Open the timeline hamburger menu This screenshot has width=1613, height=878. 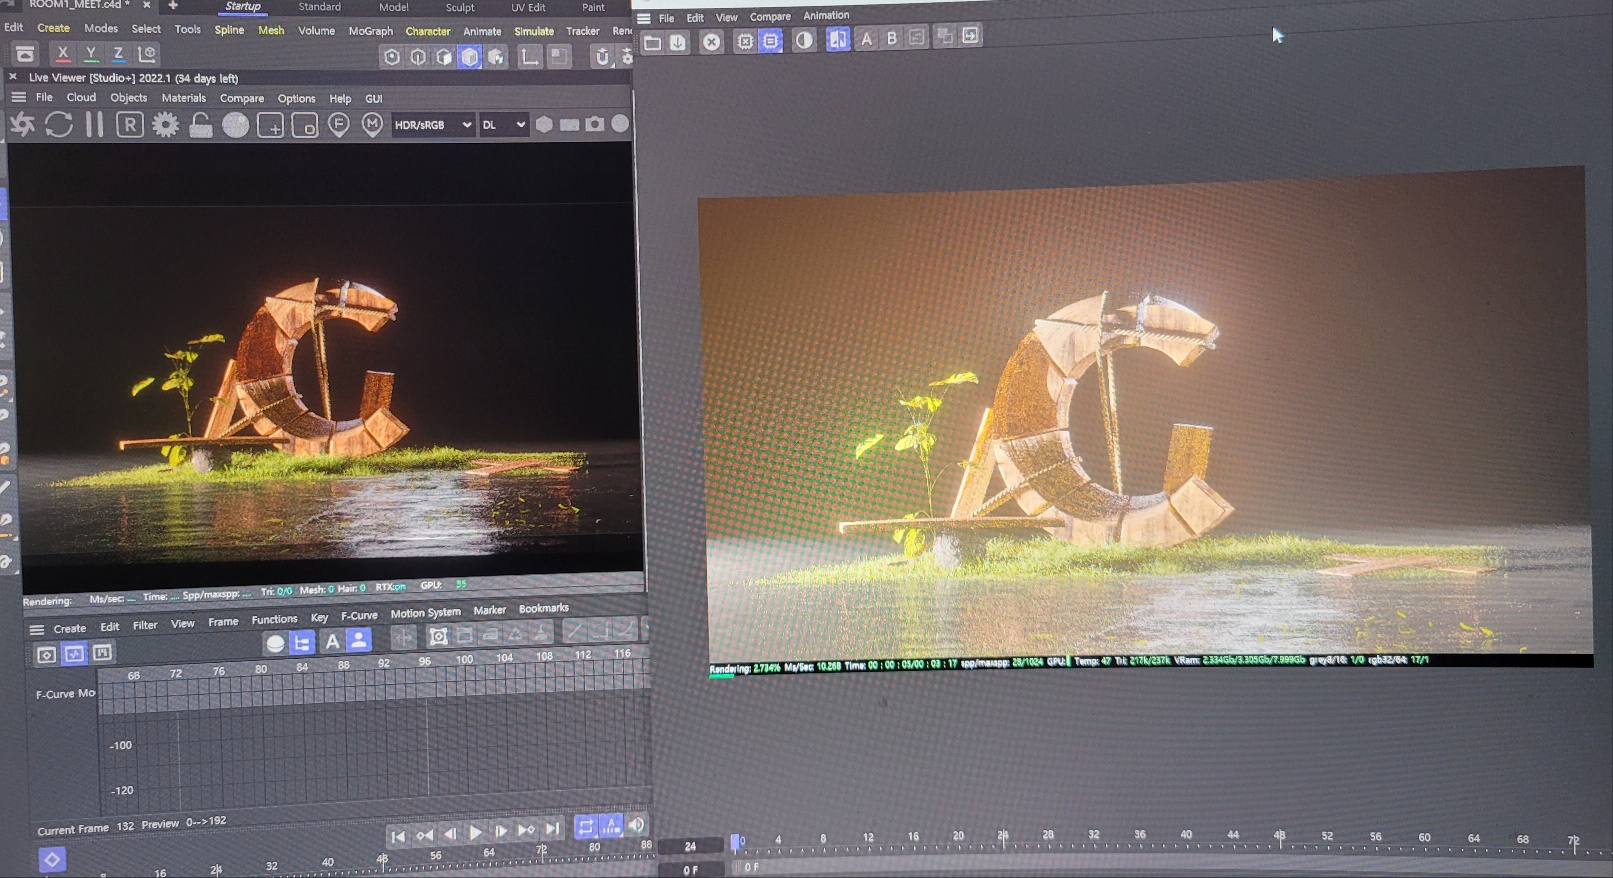(37, 630)
